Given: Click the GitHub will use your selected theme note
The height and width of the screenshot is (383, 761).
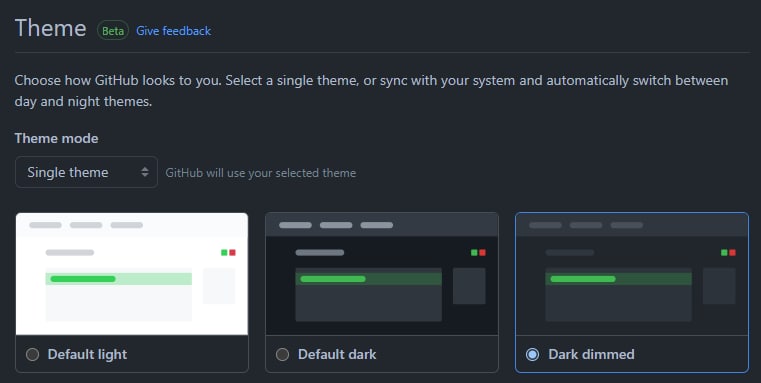Looking at the screenshot, I should 261,173.
